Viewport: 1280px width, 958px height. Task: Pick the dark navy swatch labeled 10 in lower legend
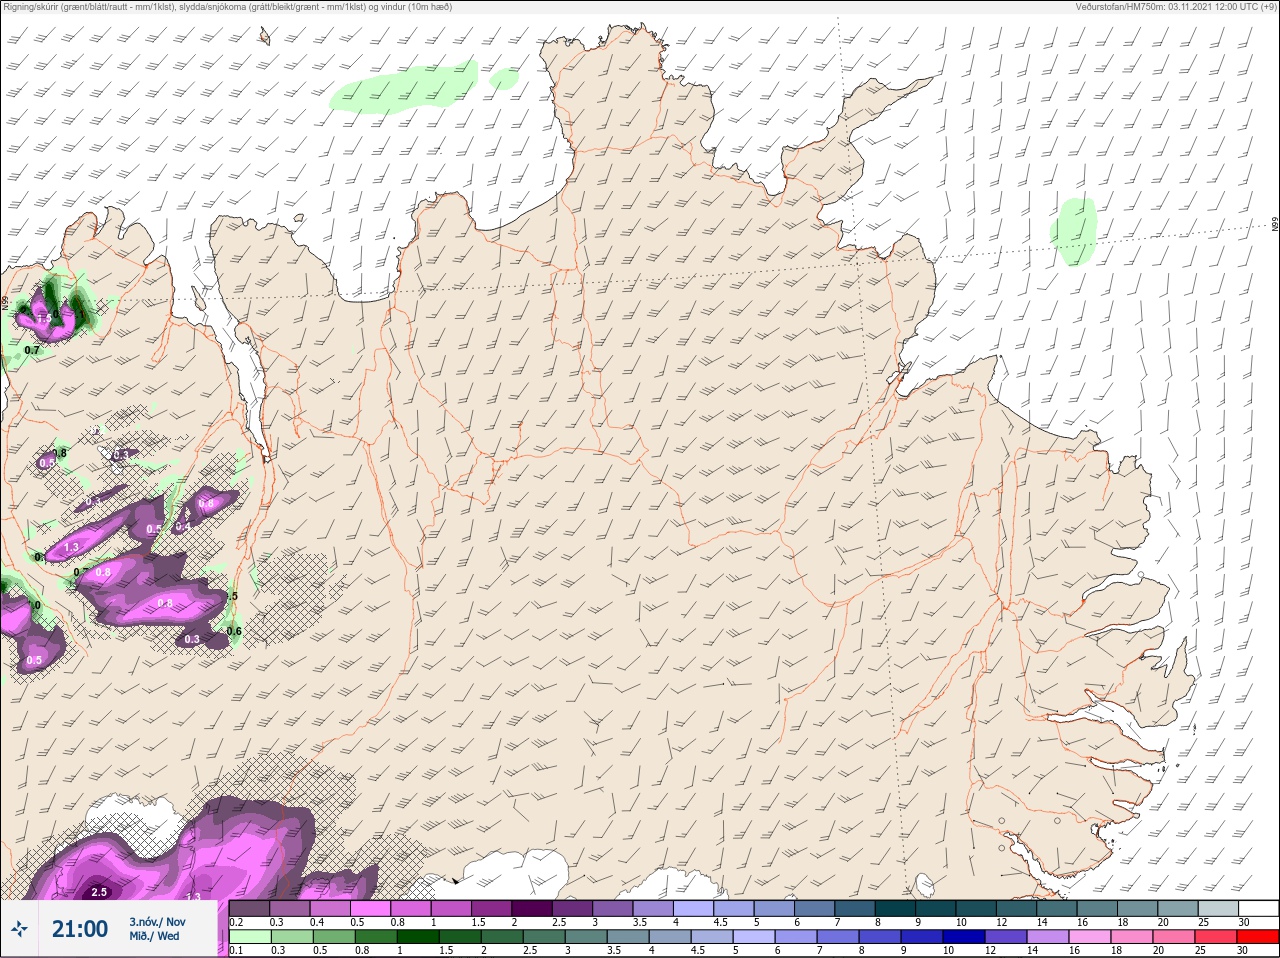tap(966, 937)
